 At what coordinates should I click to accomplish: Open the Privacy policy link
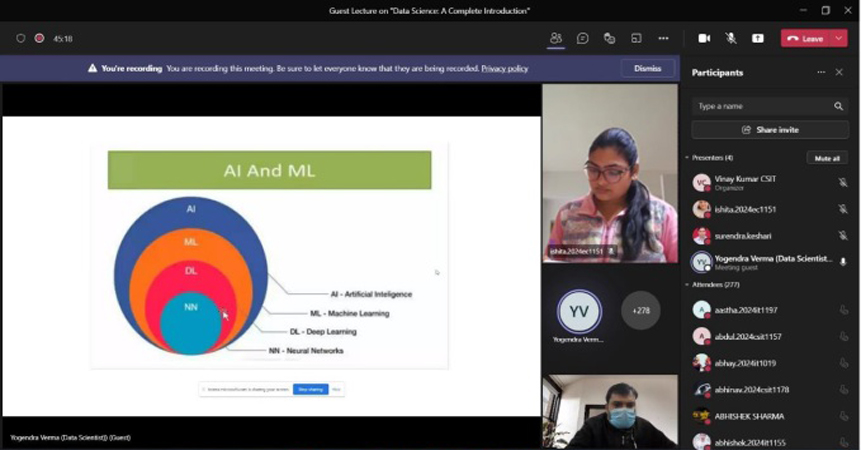[x=504, y=68]
